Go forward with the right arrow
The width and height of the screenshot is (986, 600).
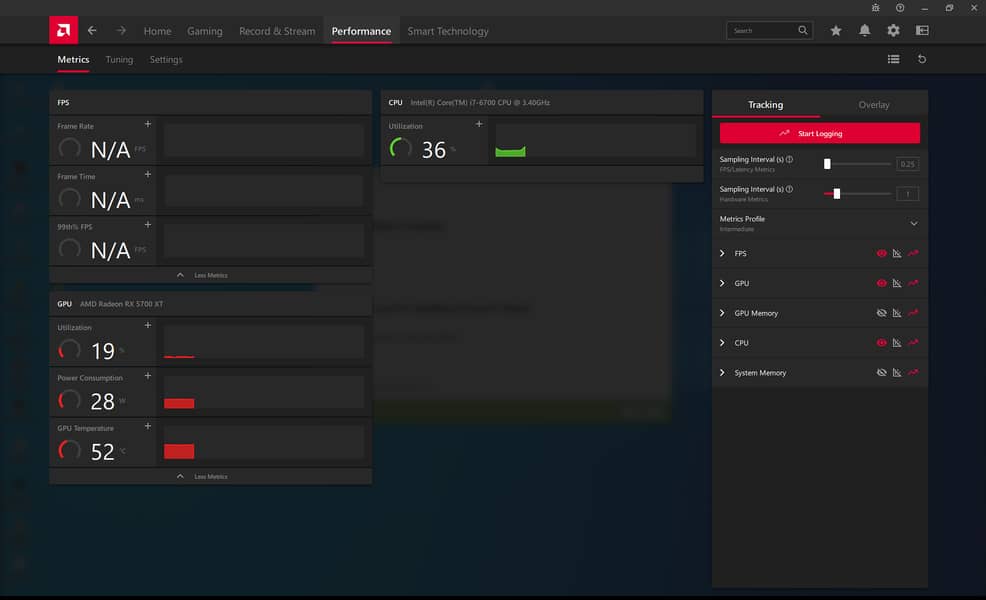point(121,30)
